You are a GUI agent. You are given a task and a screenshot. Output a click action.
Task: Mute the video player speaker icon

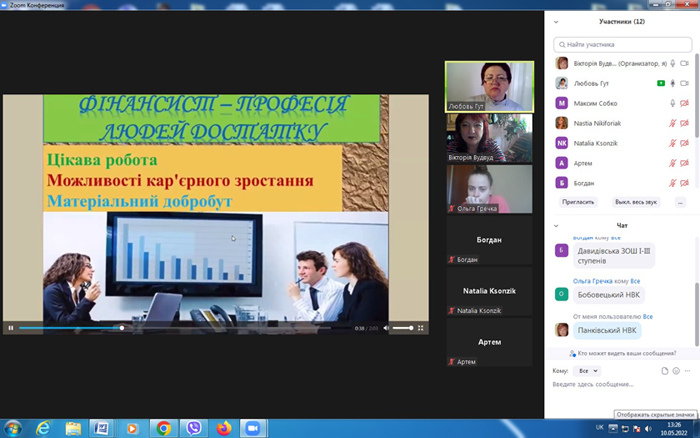pyautogui.click(x=386, y=328)
